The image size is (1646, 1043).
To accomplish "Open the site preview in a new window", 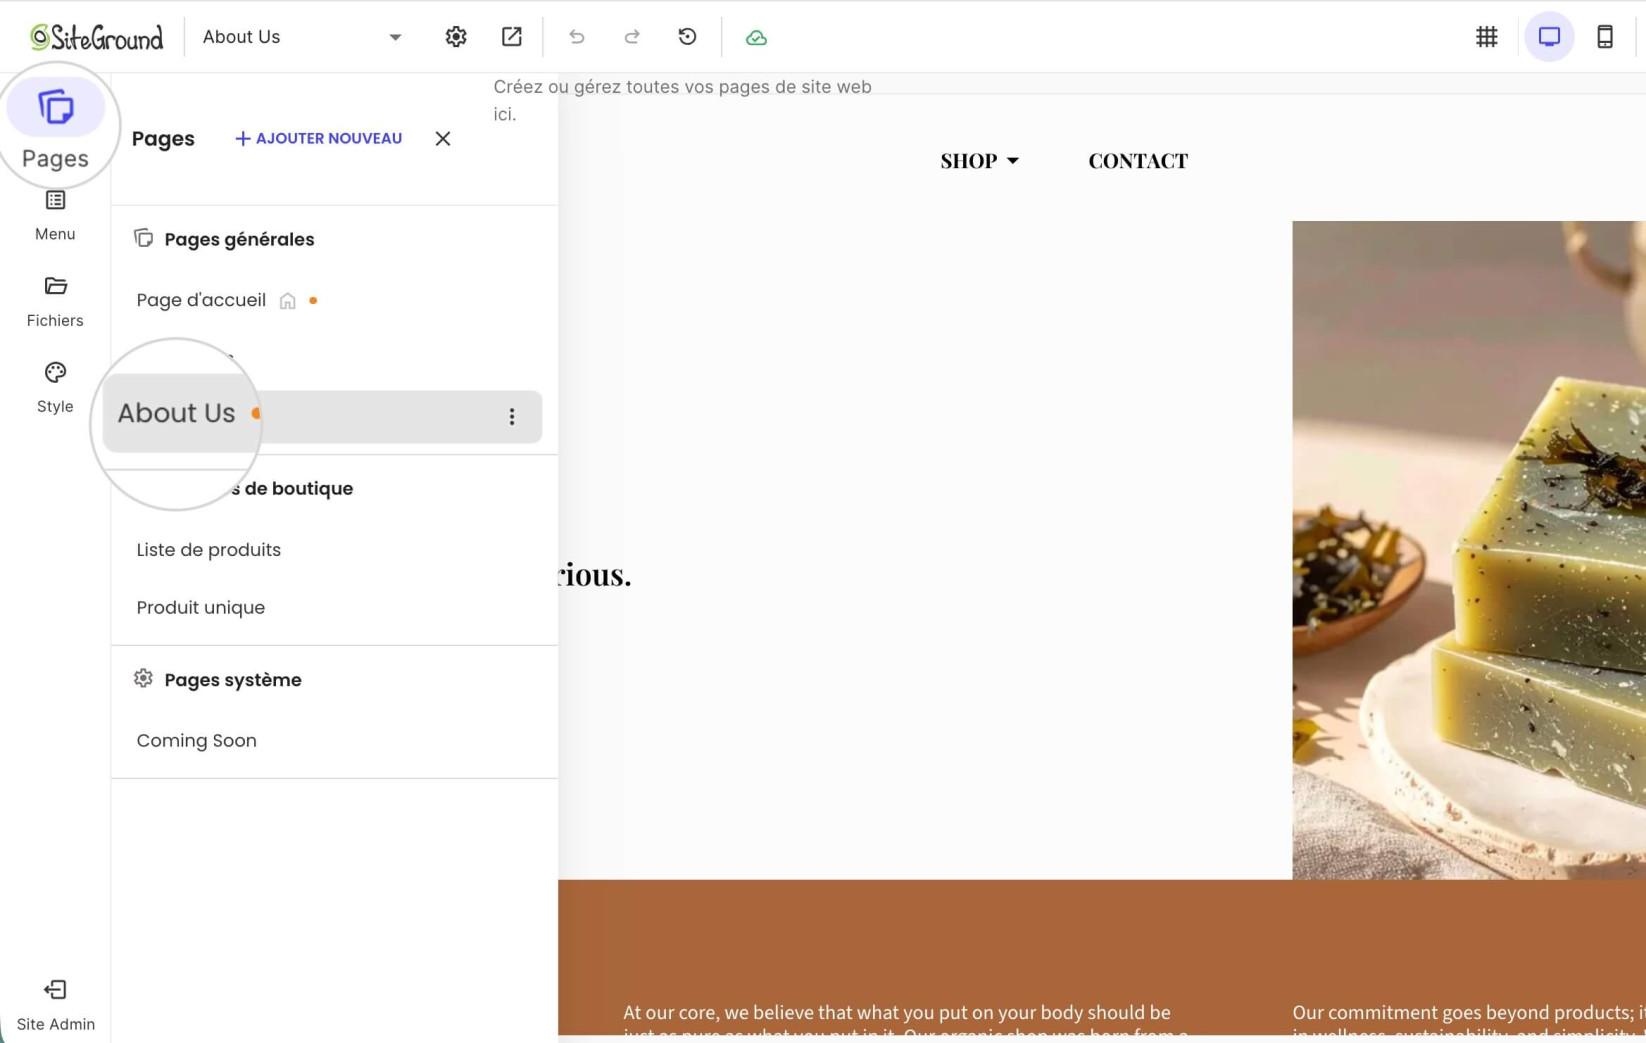I will pos(512,37).
